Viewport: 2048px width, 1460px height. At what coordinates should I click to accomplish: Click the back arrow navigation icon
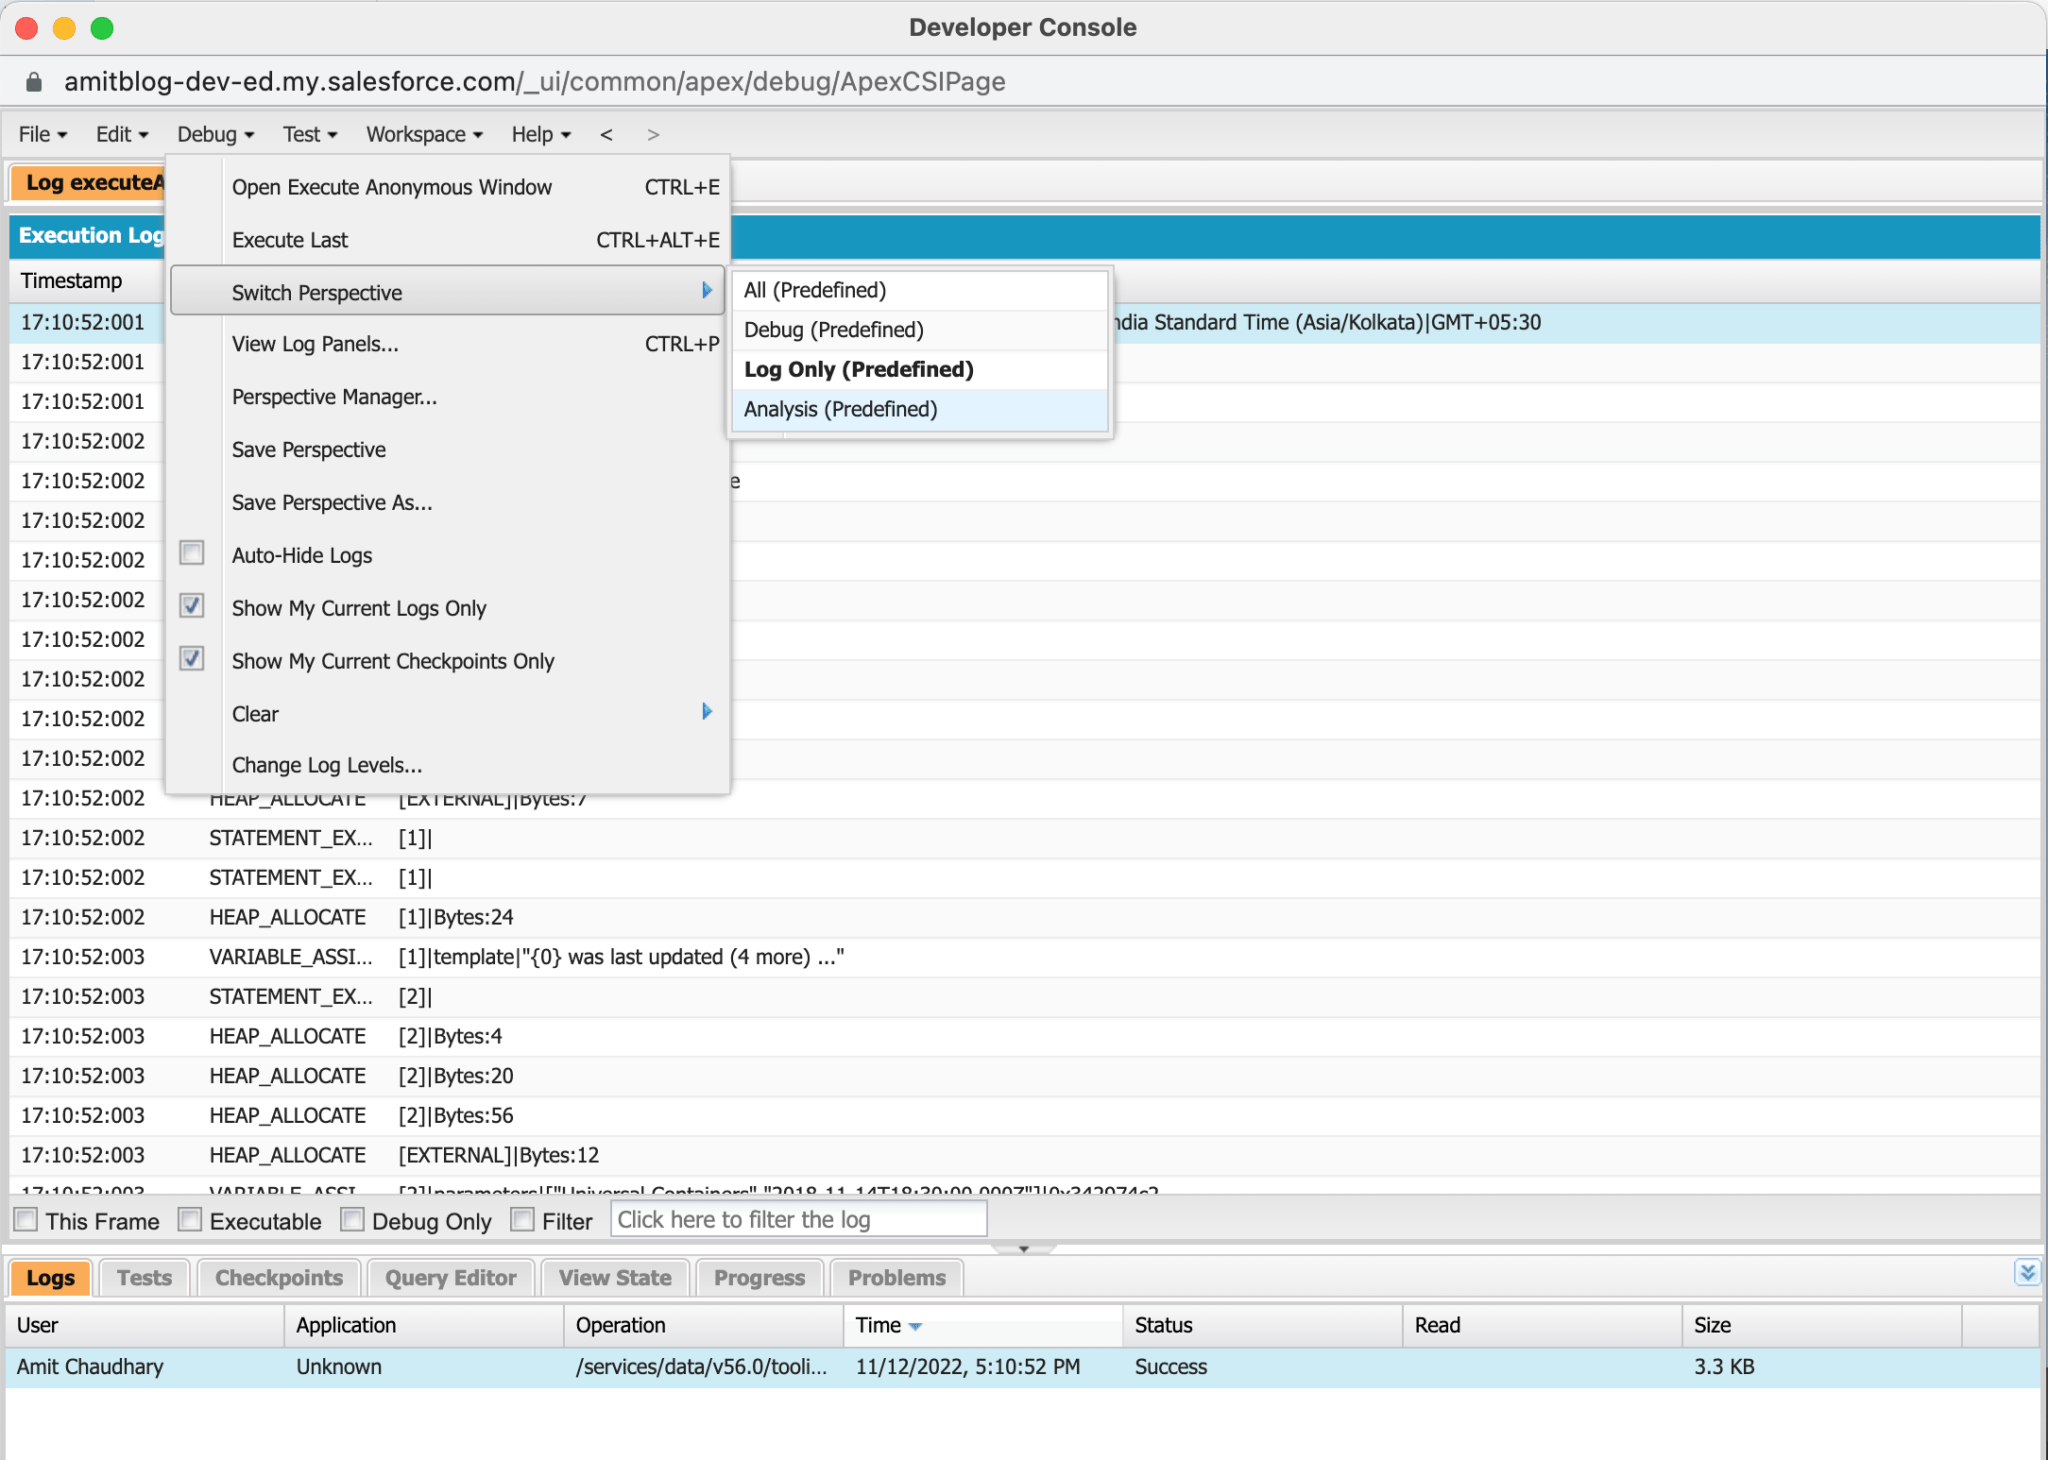tap(606, 134)
